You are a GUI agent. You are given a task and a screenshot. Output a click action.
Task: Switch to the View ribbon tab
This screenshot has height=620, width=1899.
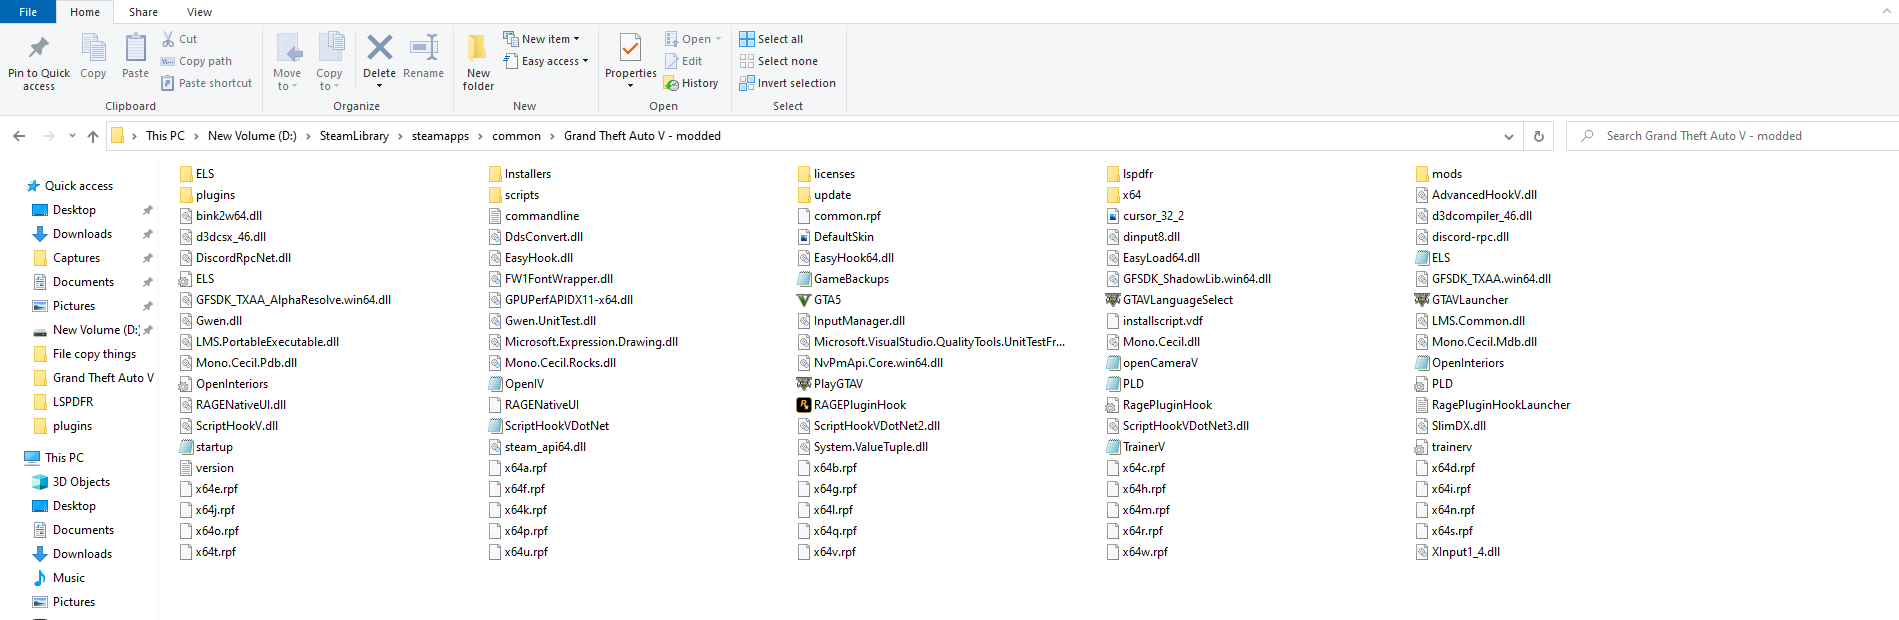[x=199, y=12]
